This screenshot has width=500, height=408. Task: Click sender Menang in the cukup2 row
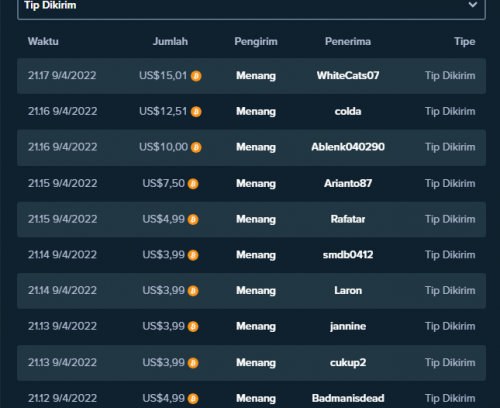tap(256, 363)
